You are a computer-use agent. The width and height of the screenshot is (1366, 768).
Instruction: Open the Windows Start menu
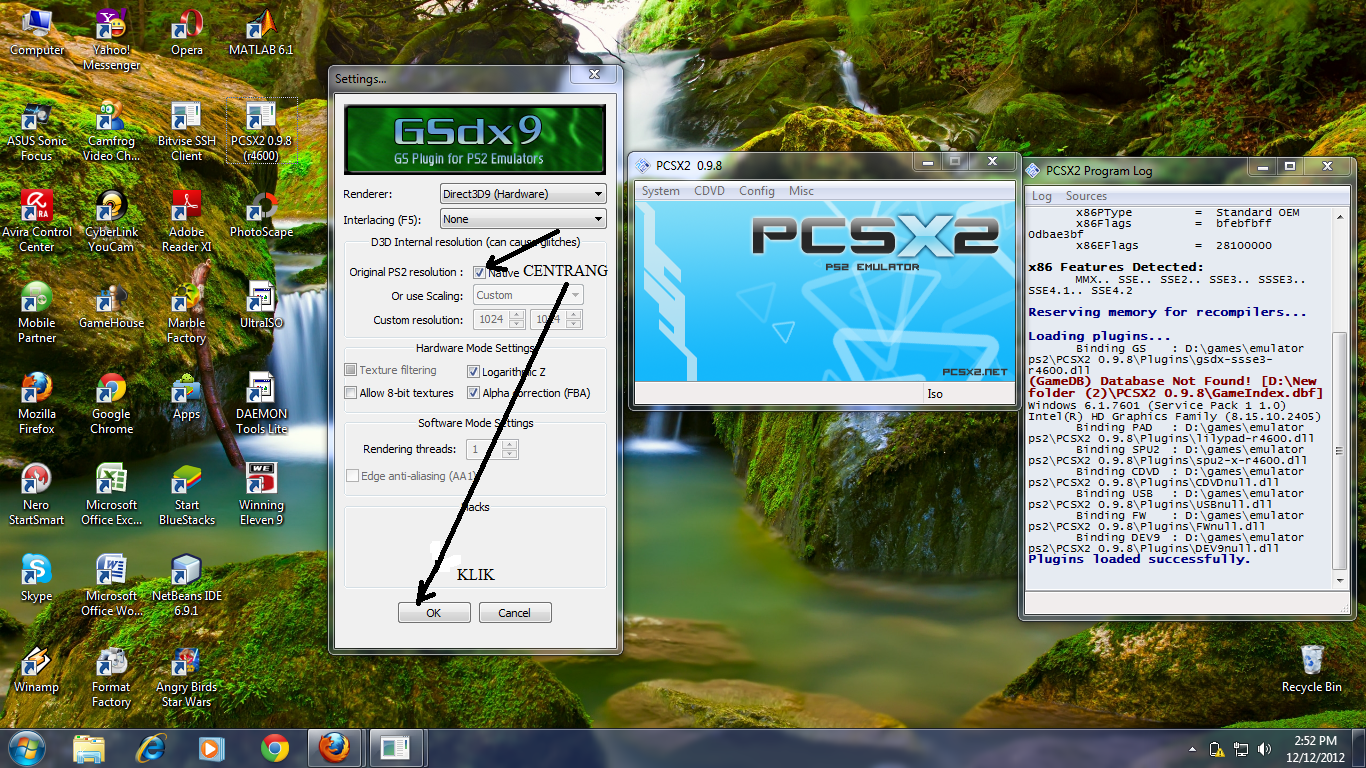25,747
